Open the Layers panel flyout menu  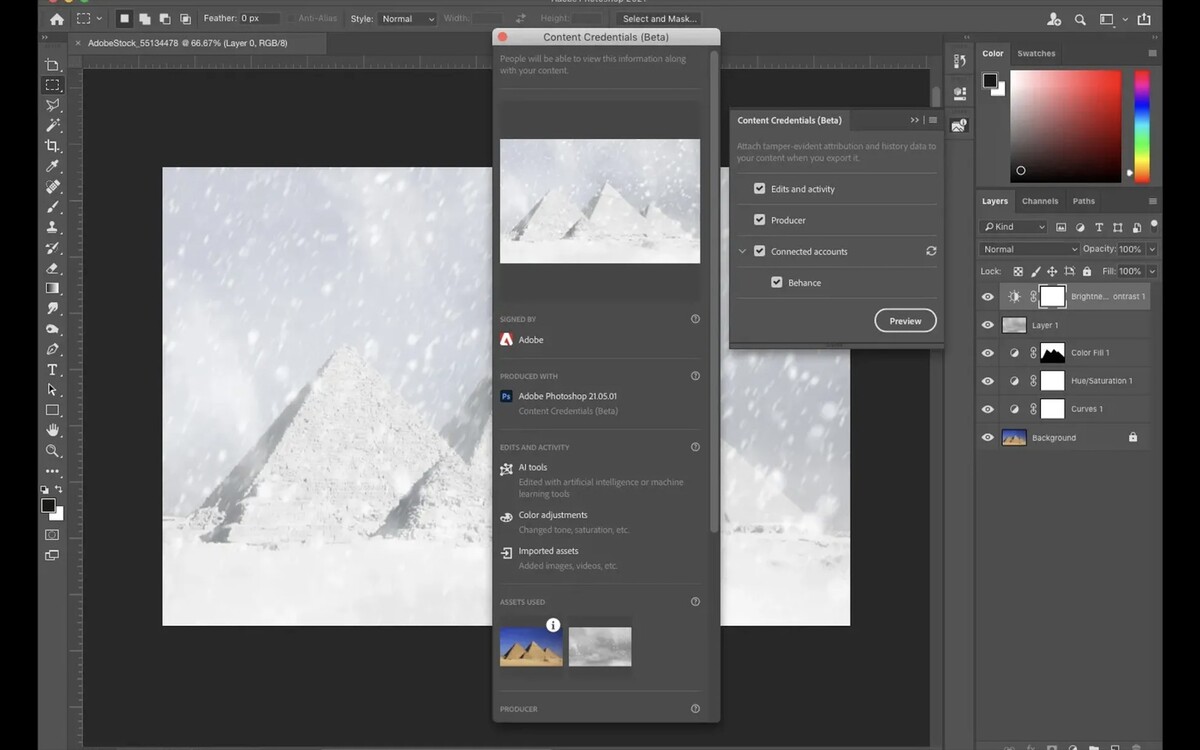tap(1152, 201)
